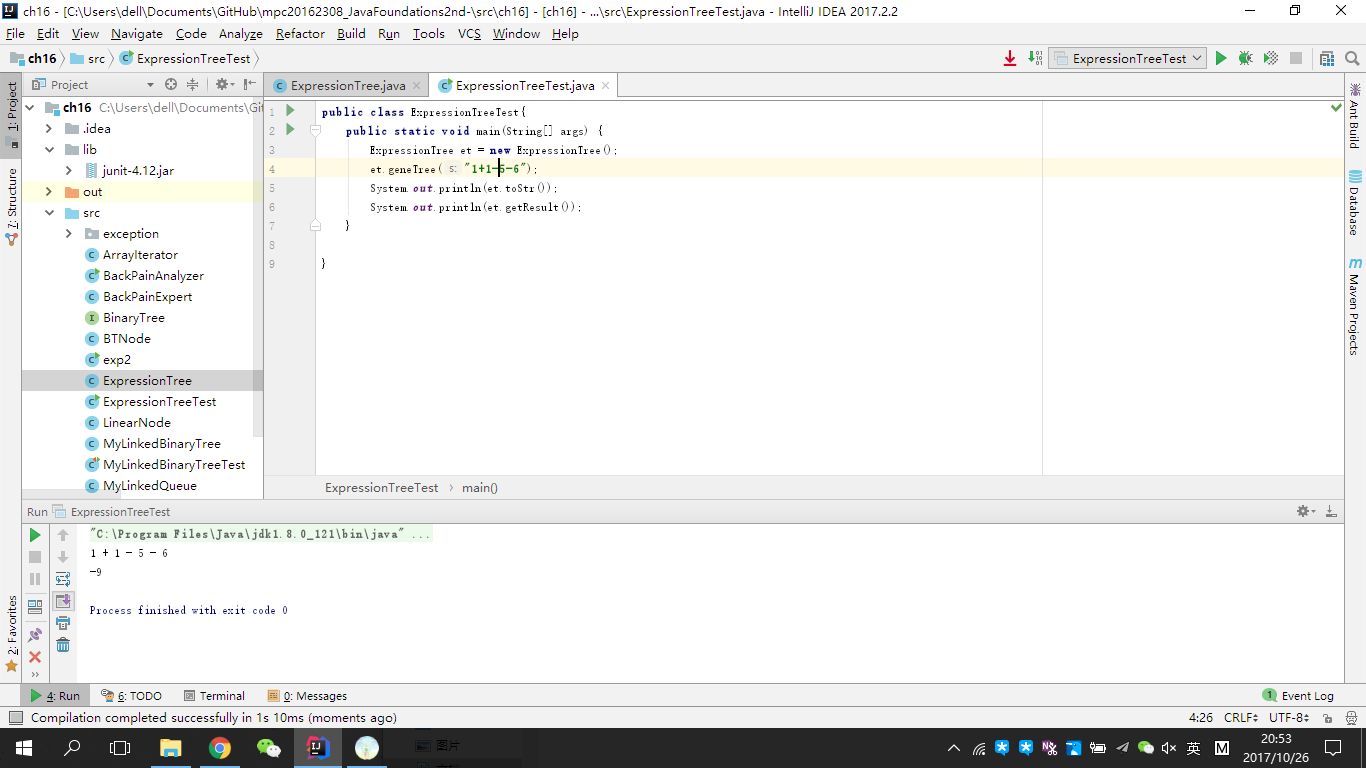This screenshot has width=1366, height=768.
Task: Collapse the ch16 project root
Action: click(29, 107)
